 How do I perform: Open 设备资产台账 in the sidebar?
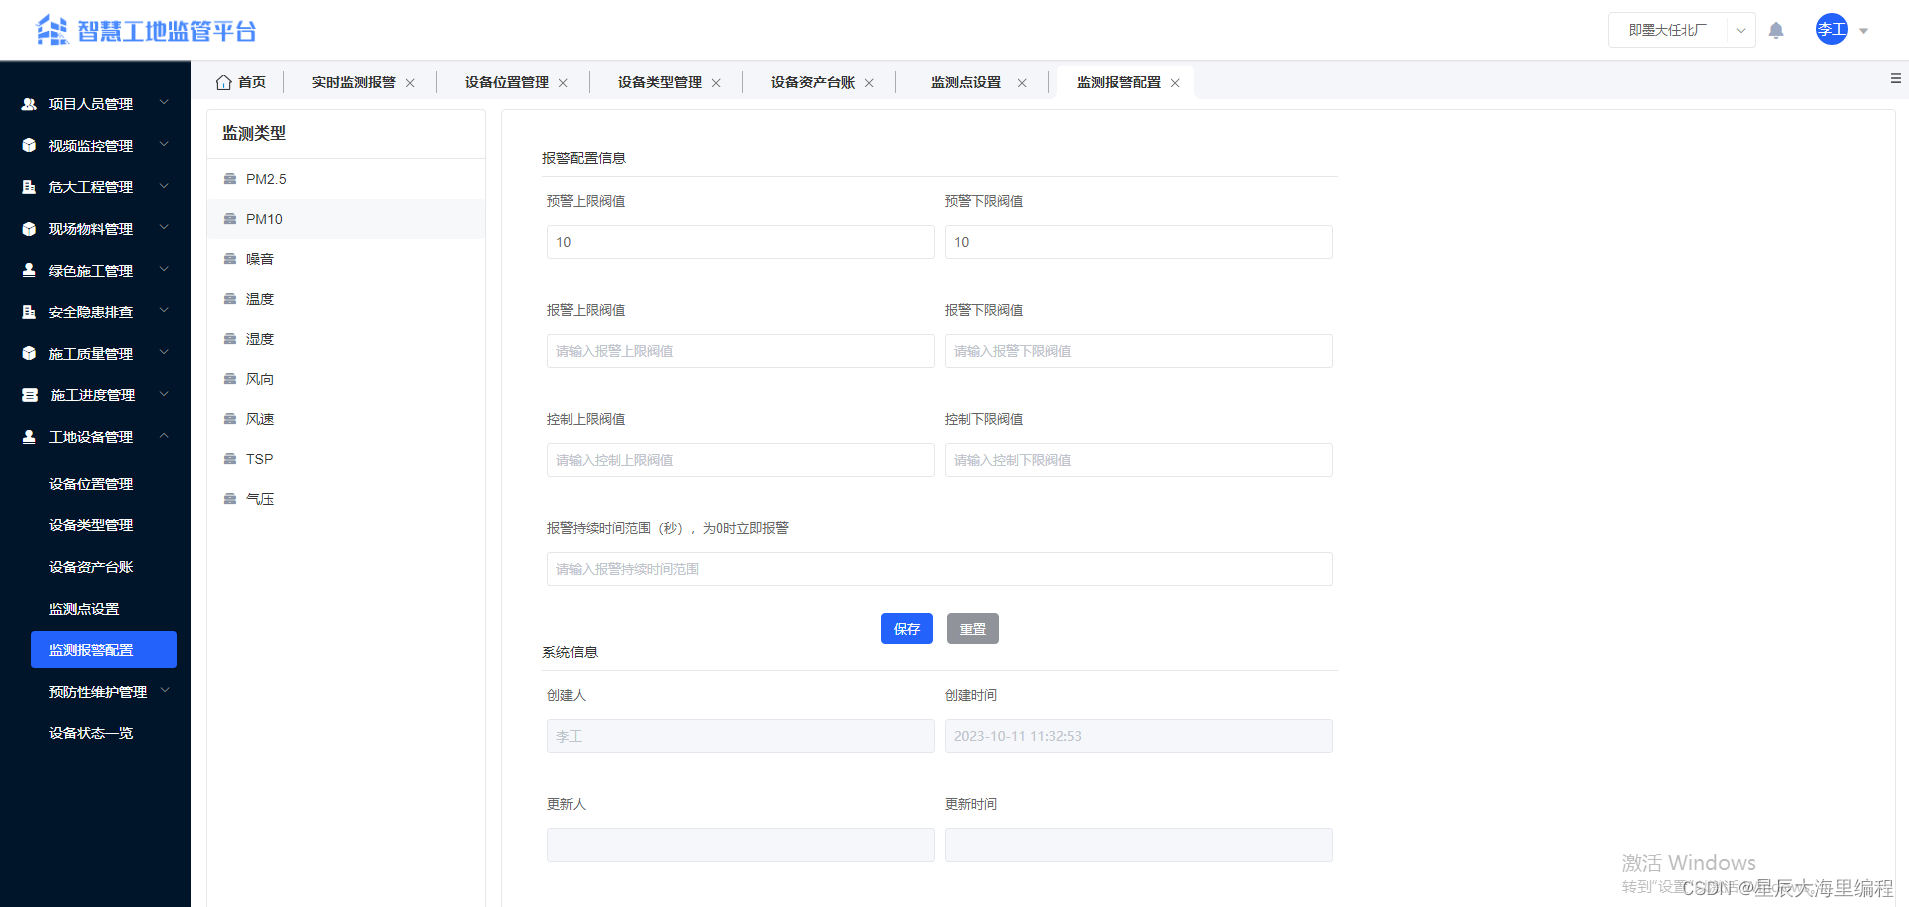(x=91, y=567)
